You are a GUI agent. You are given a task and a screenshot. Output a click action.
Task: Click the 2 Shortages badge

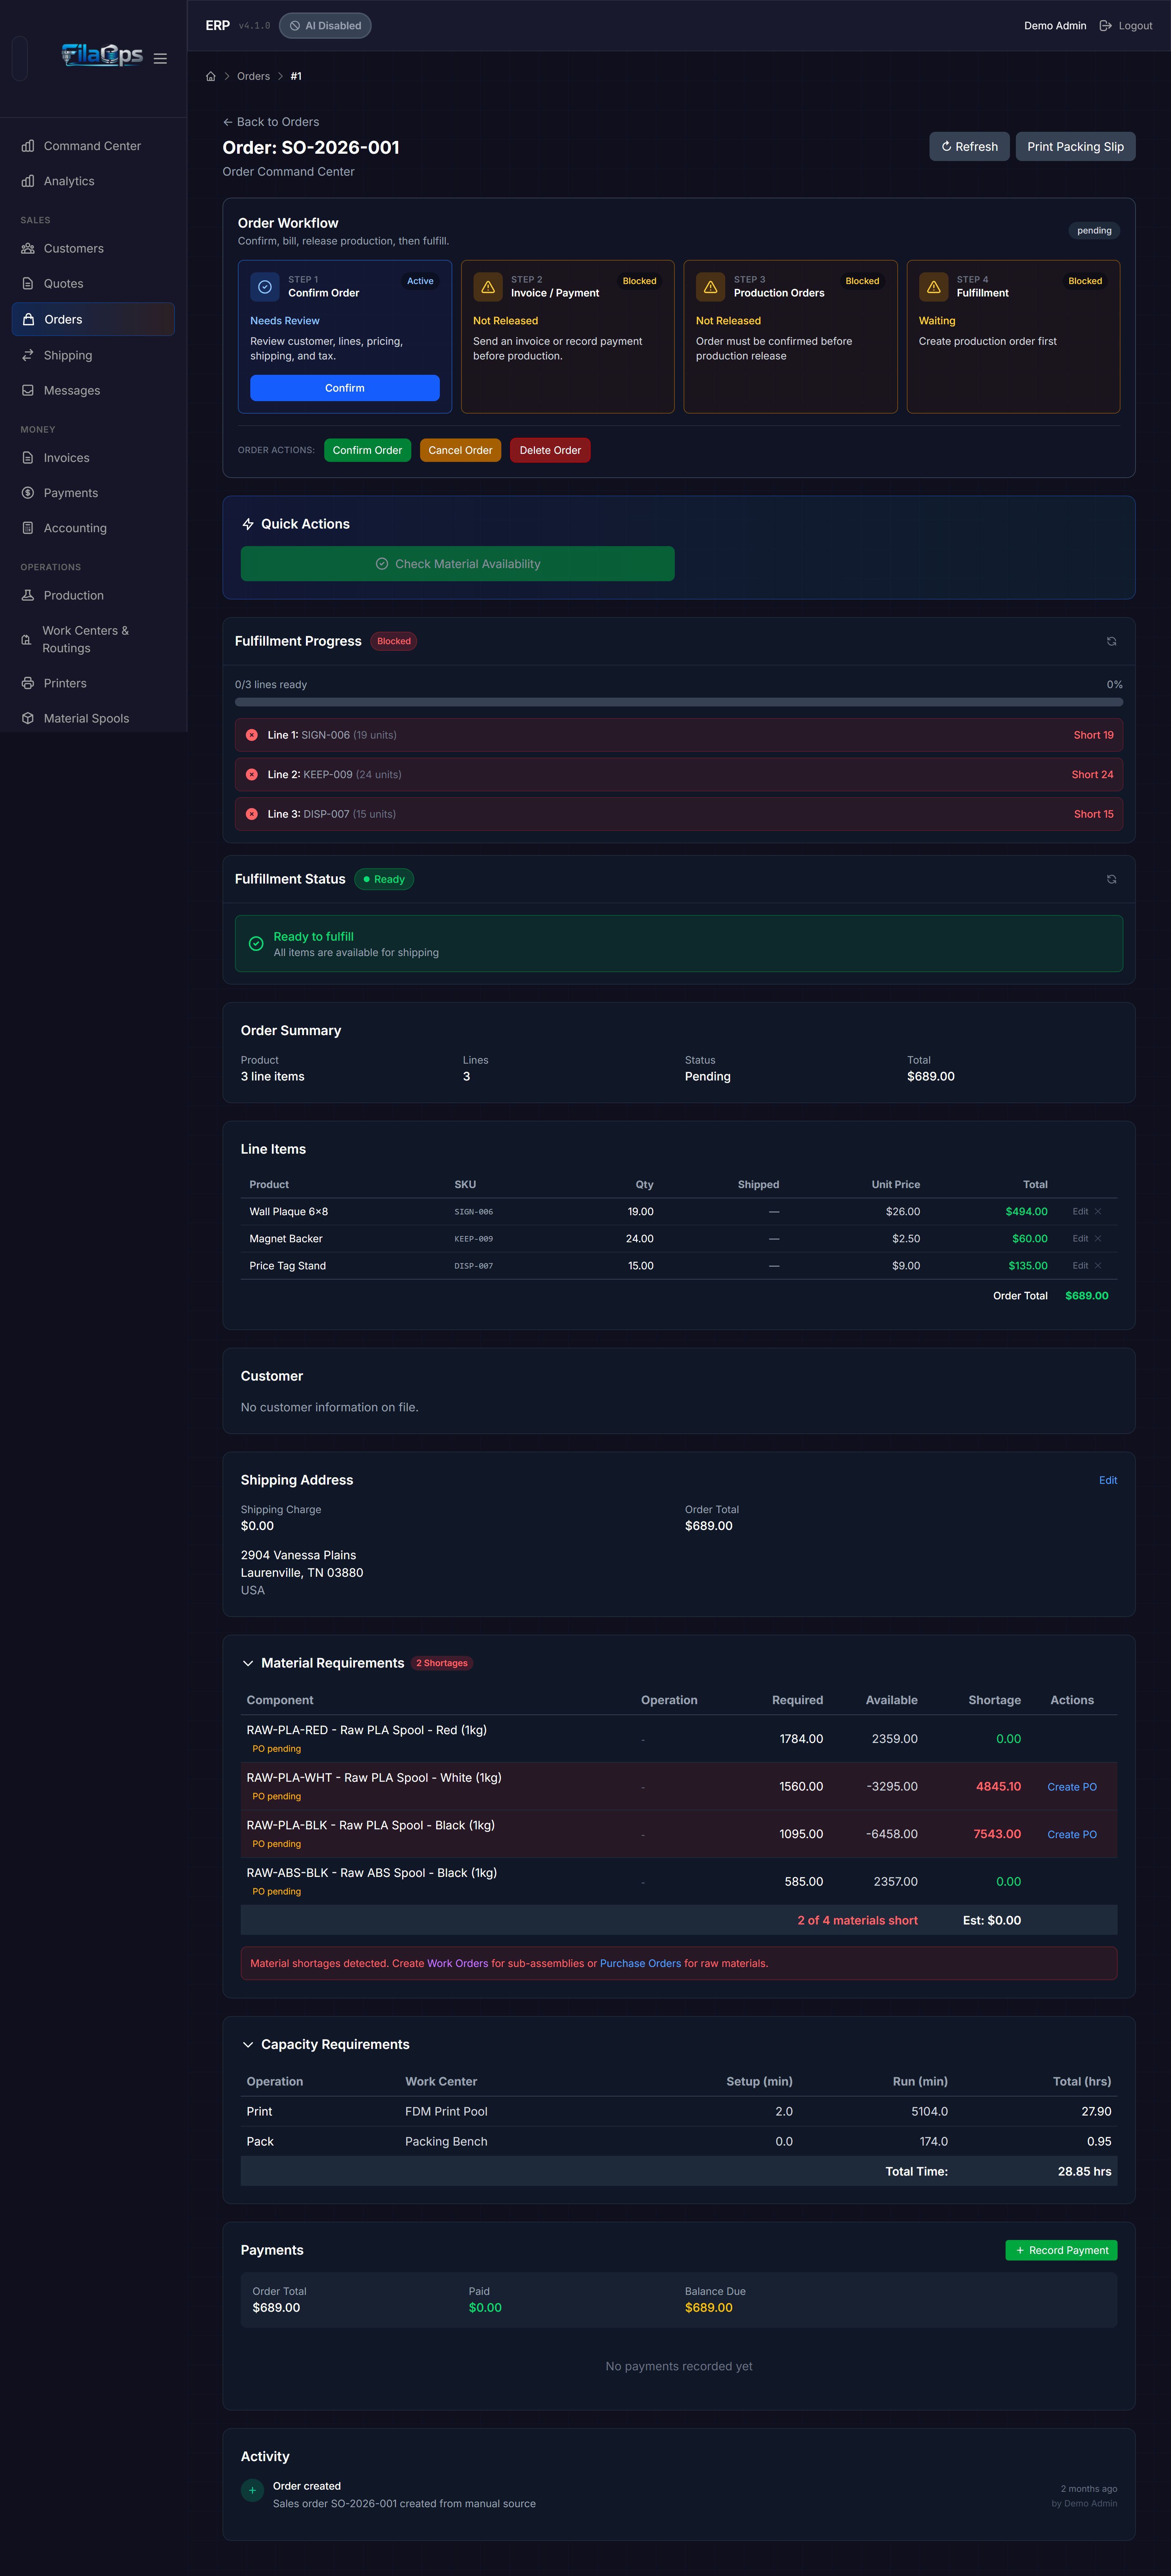click(x=442, y=1663)
